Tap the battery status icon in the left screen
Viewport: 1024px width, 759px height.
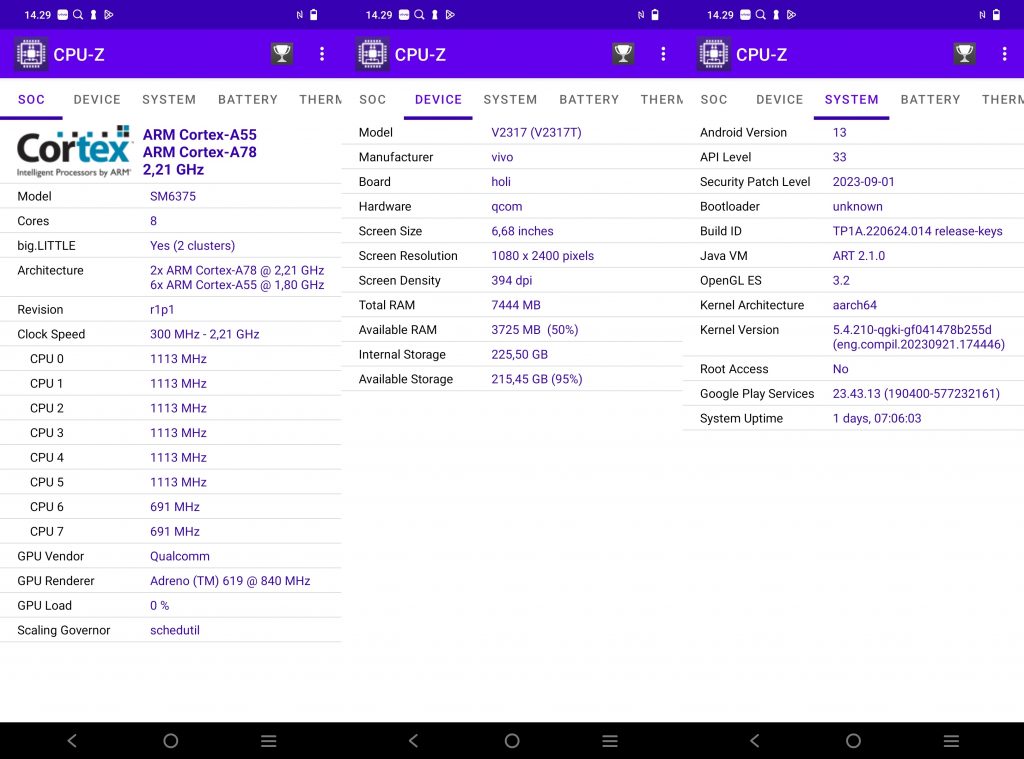point(313,14)
